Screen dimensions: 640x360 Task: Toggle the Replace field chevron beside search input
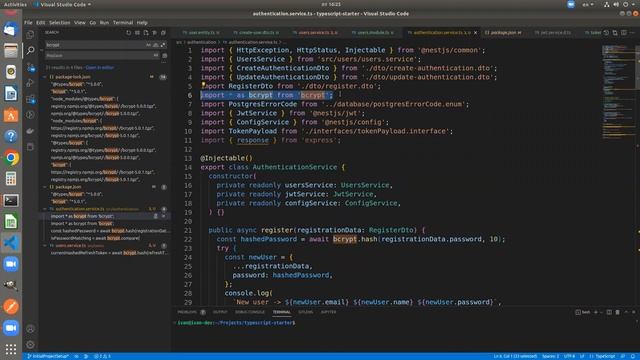[x=42, y=50]
